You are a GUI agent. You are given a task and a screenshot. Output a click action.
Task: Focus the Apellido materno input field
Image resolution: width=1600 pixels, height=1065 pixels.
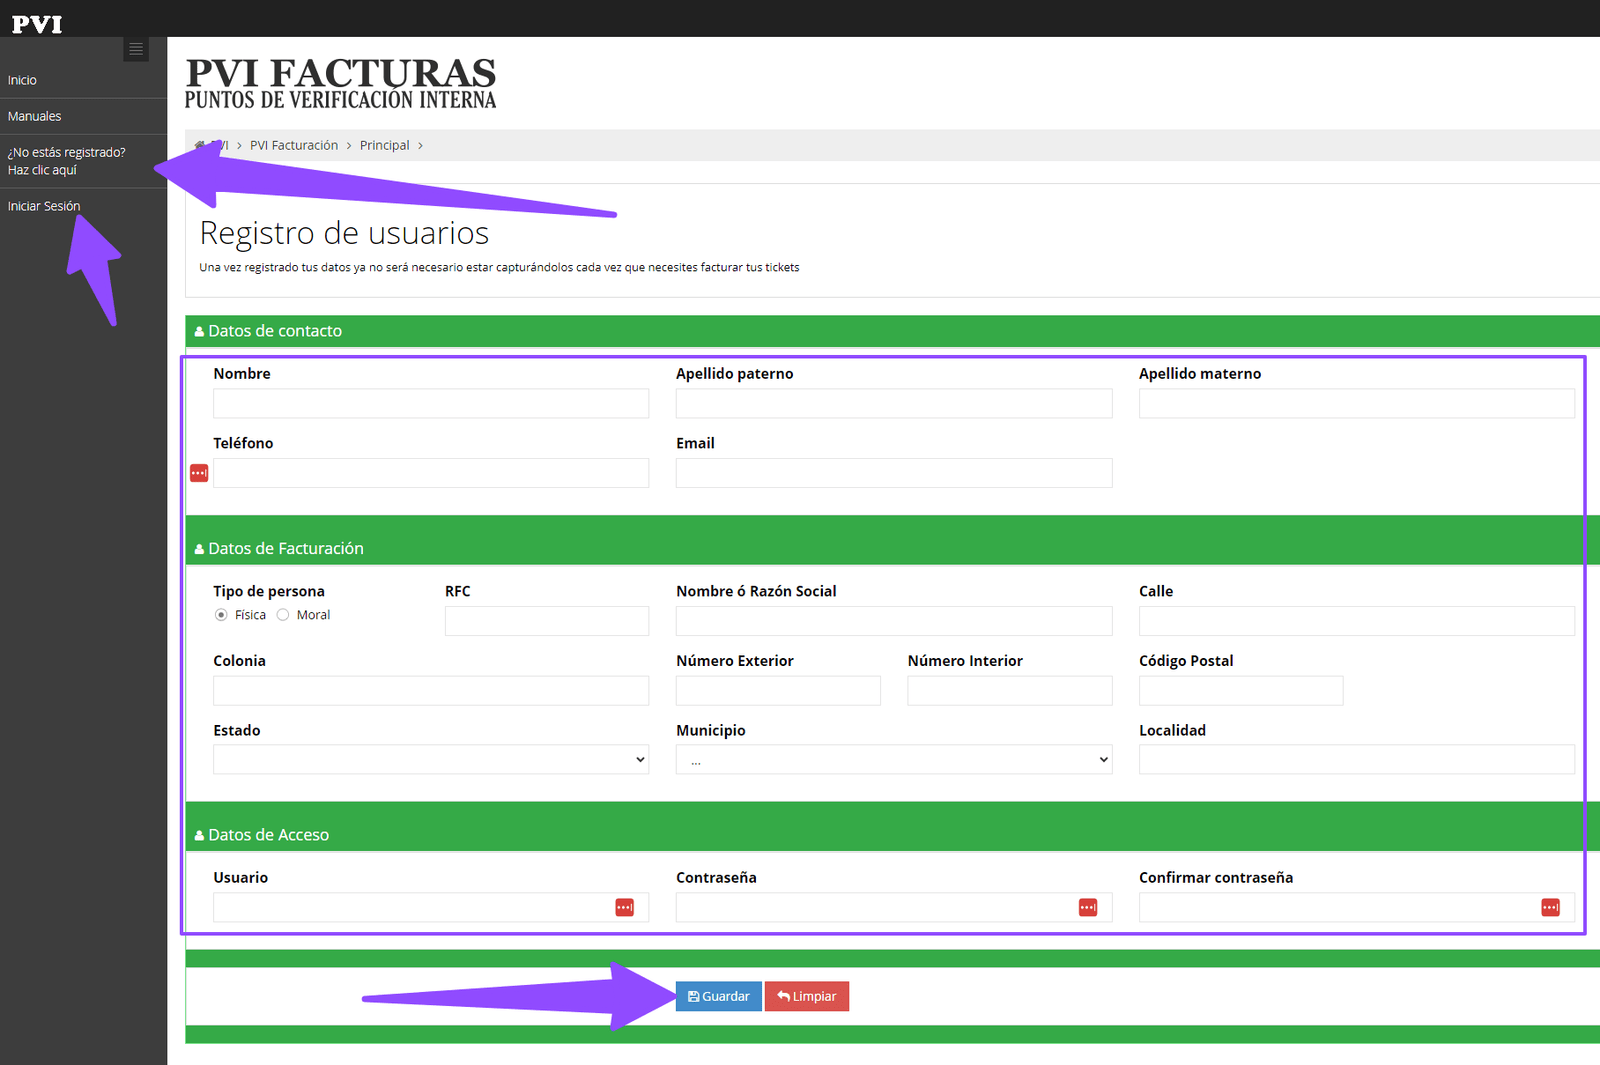pyautogui.click(x=1357, y=403)
